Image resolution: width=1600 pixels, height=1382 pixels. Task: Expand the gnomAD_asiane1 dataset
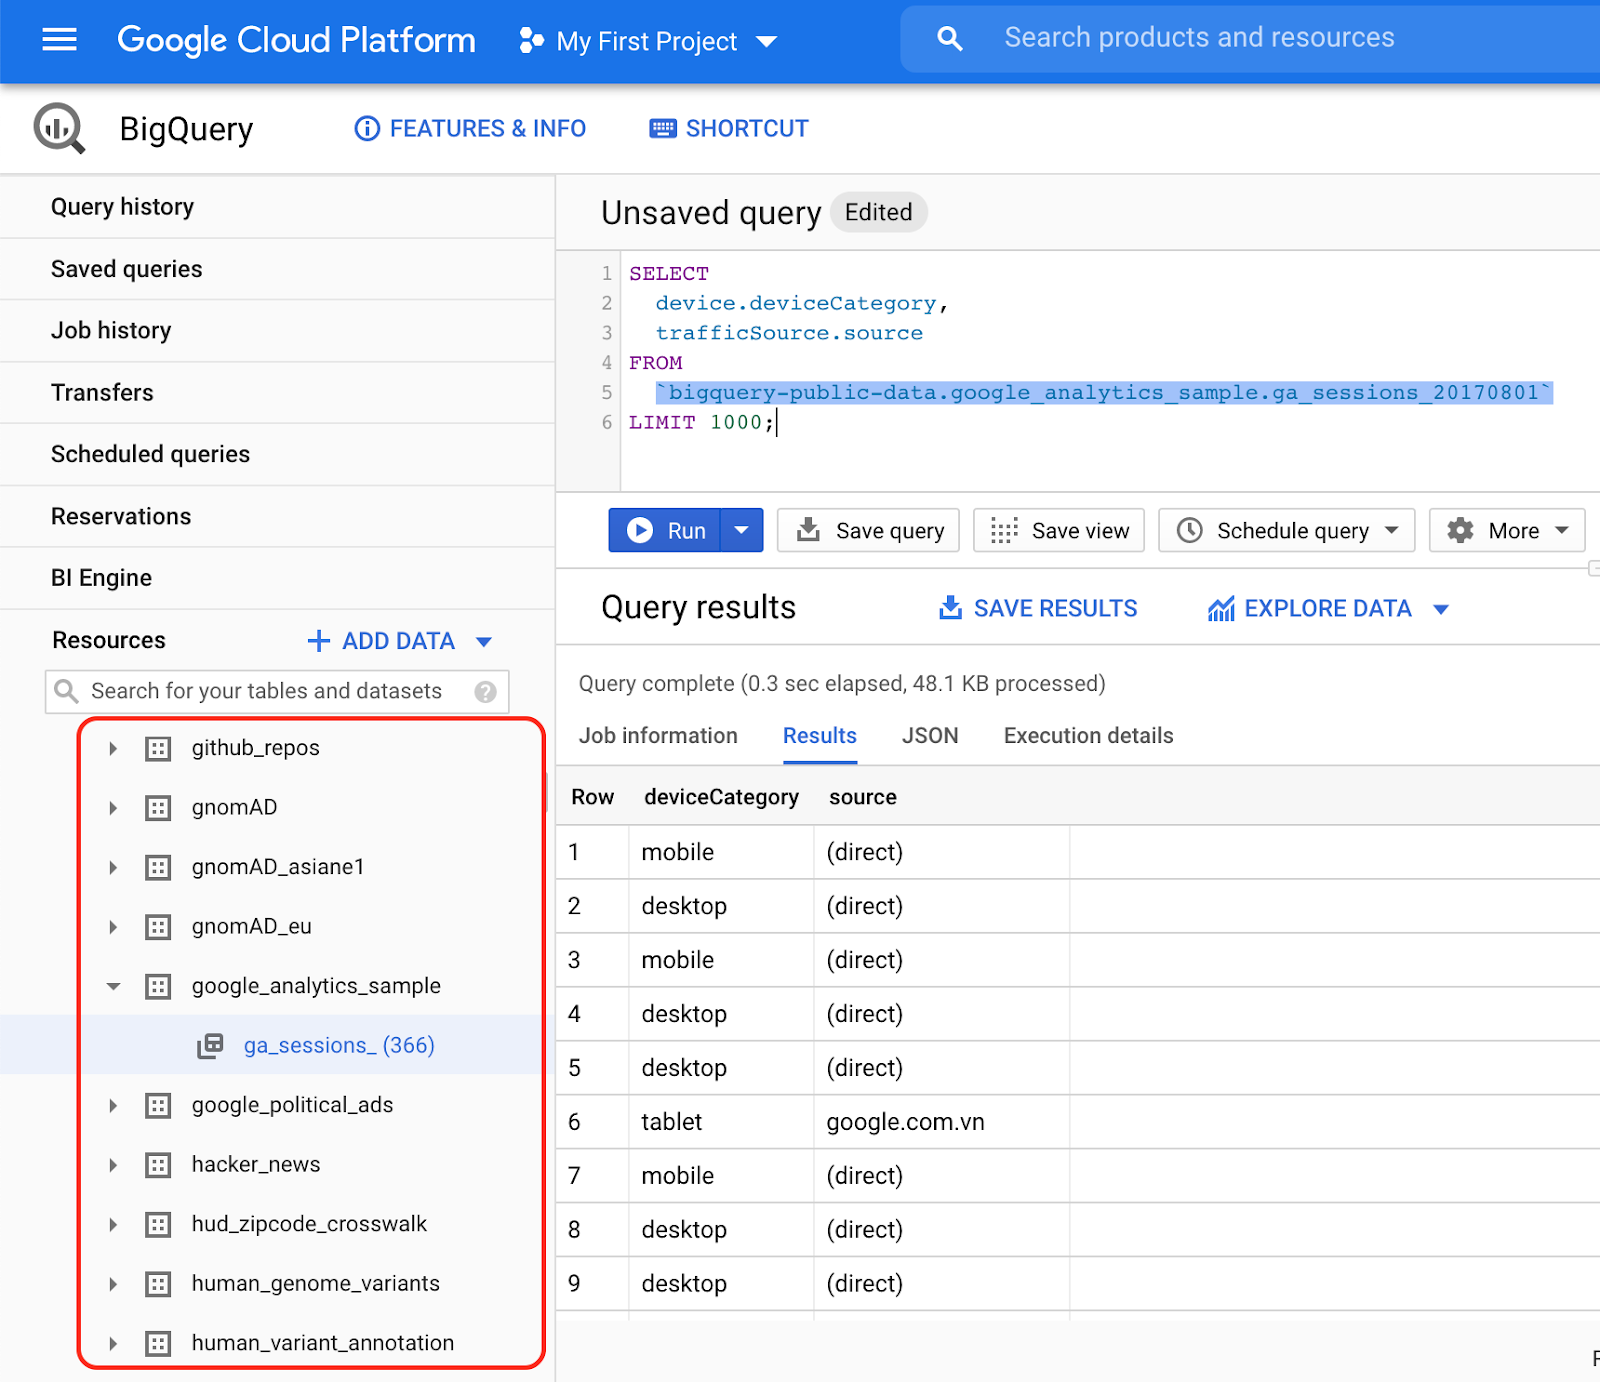(113, 867)
